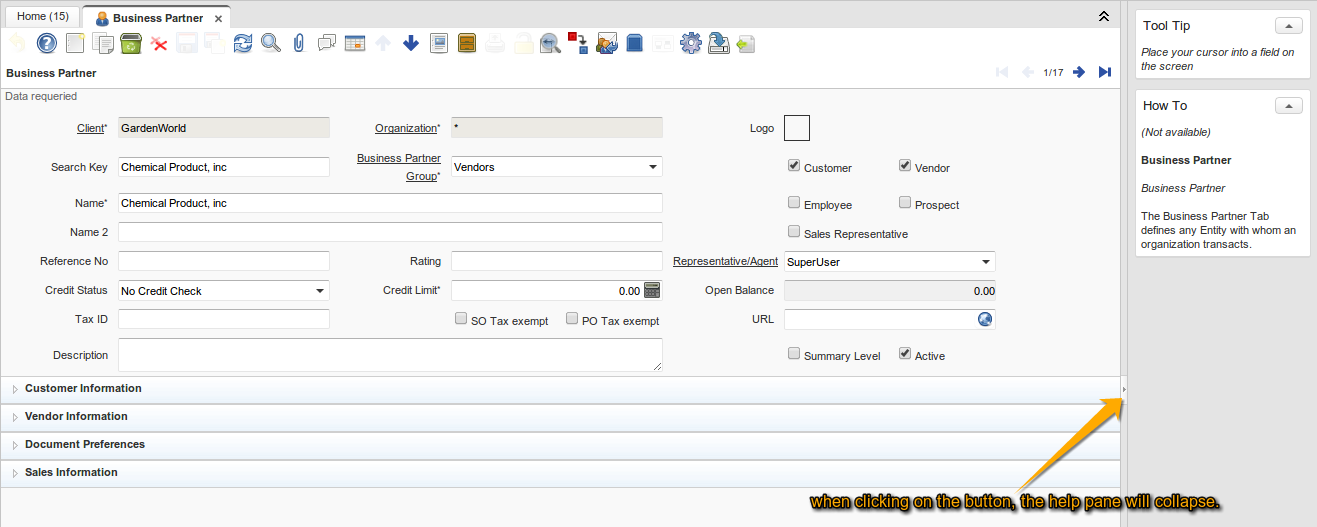Open record lookup with magnifying glass icon

click(x=270, y=43)
